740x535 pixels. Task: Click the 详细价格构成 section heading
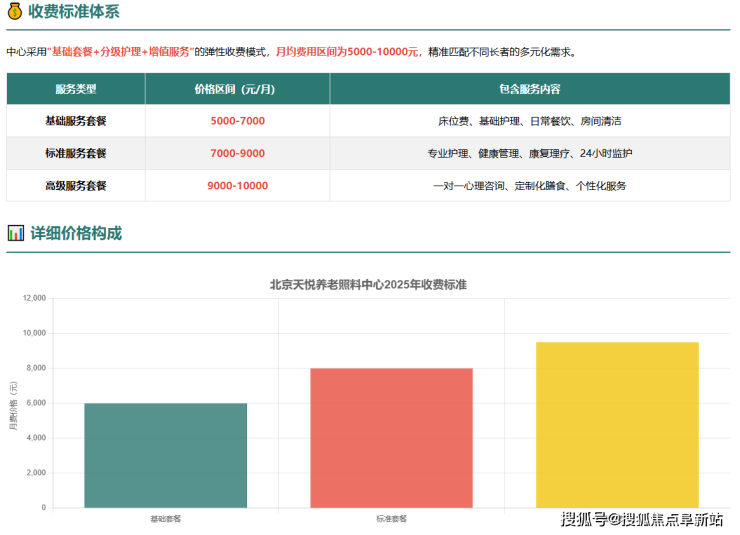coord(76,233)
